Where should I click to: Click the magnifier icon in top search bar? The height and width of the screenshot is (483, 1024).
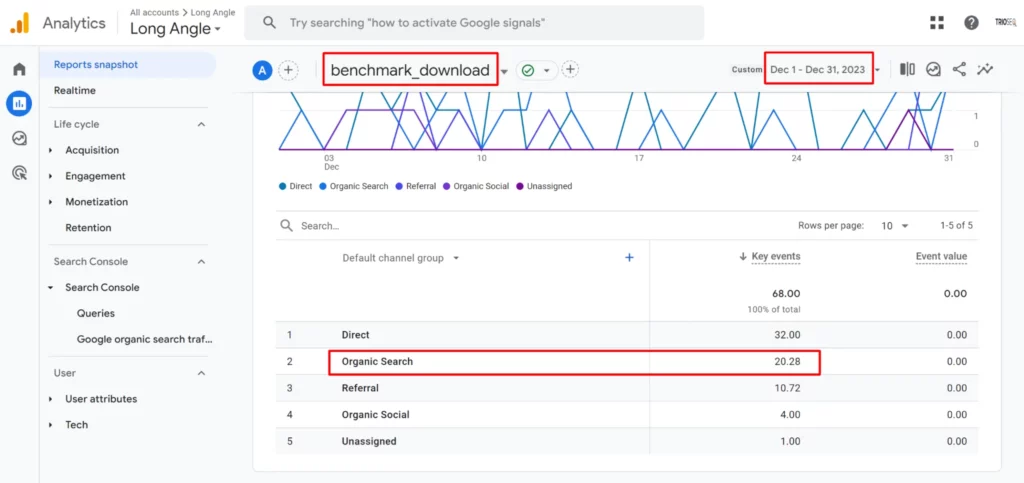pyautogui.click(x=269, y=23)
